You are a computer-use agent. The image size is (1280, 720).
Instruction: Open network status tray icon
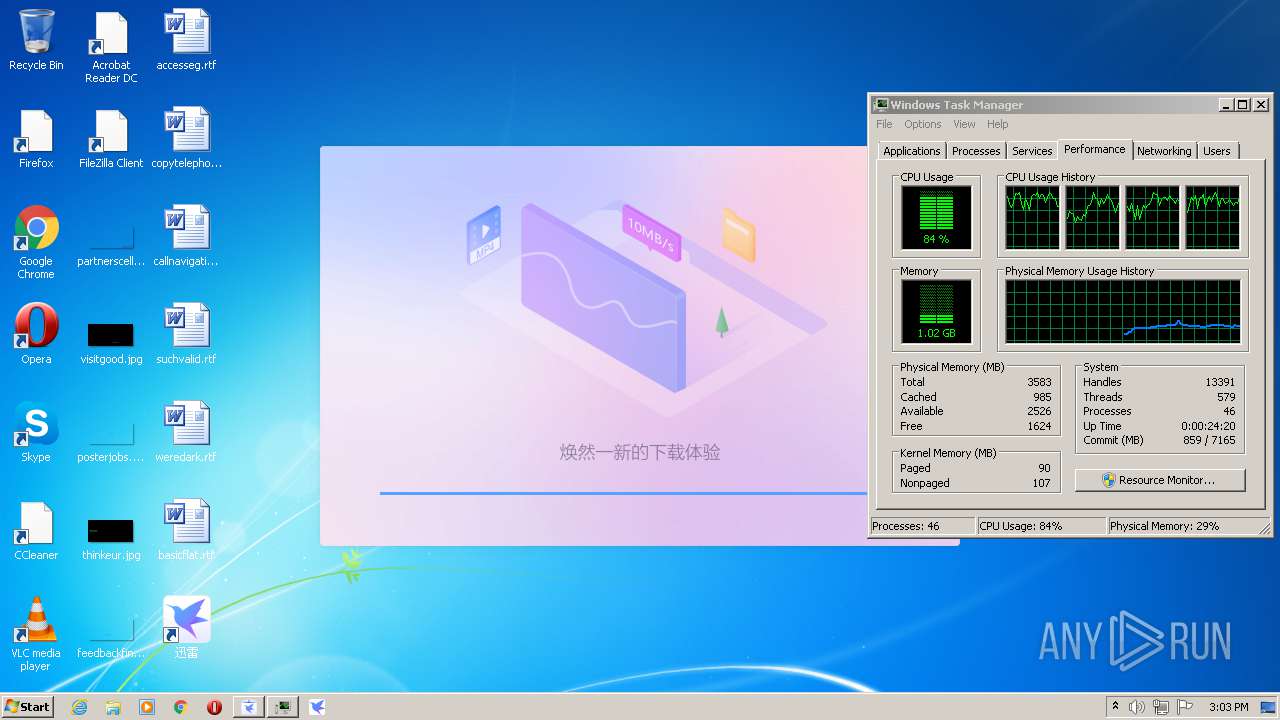pos(1161,707)
